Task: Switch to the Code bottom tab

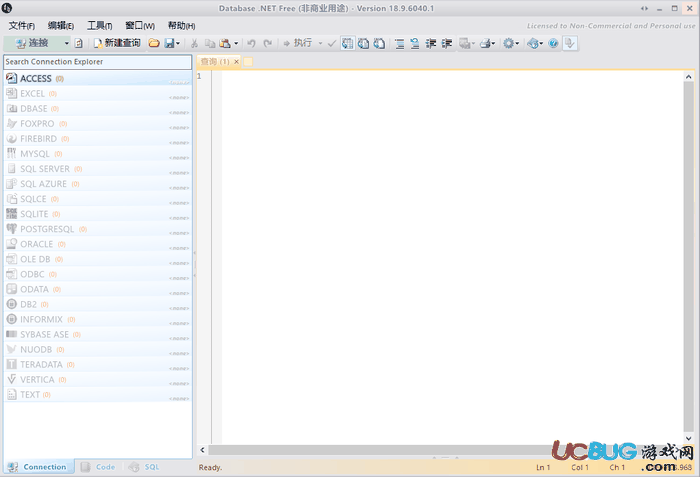Action: pos(99,467)
